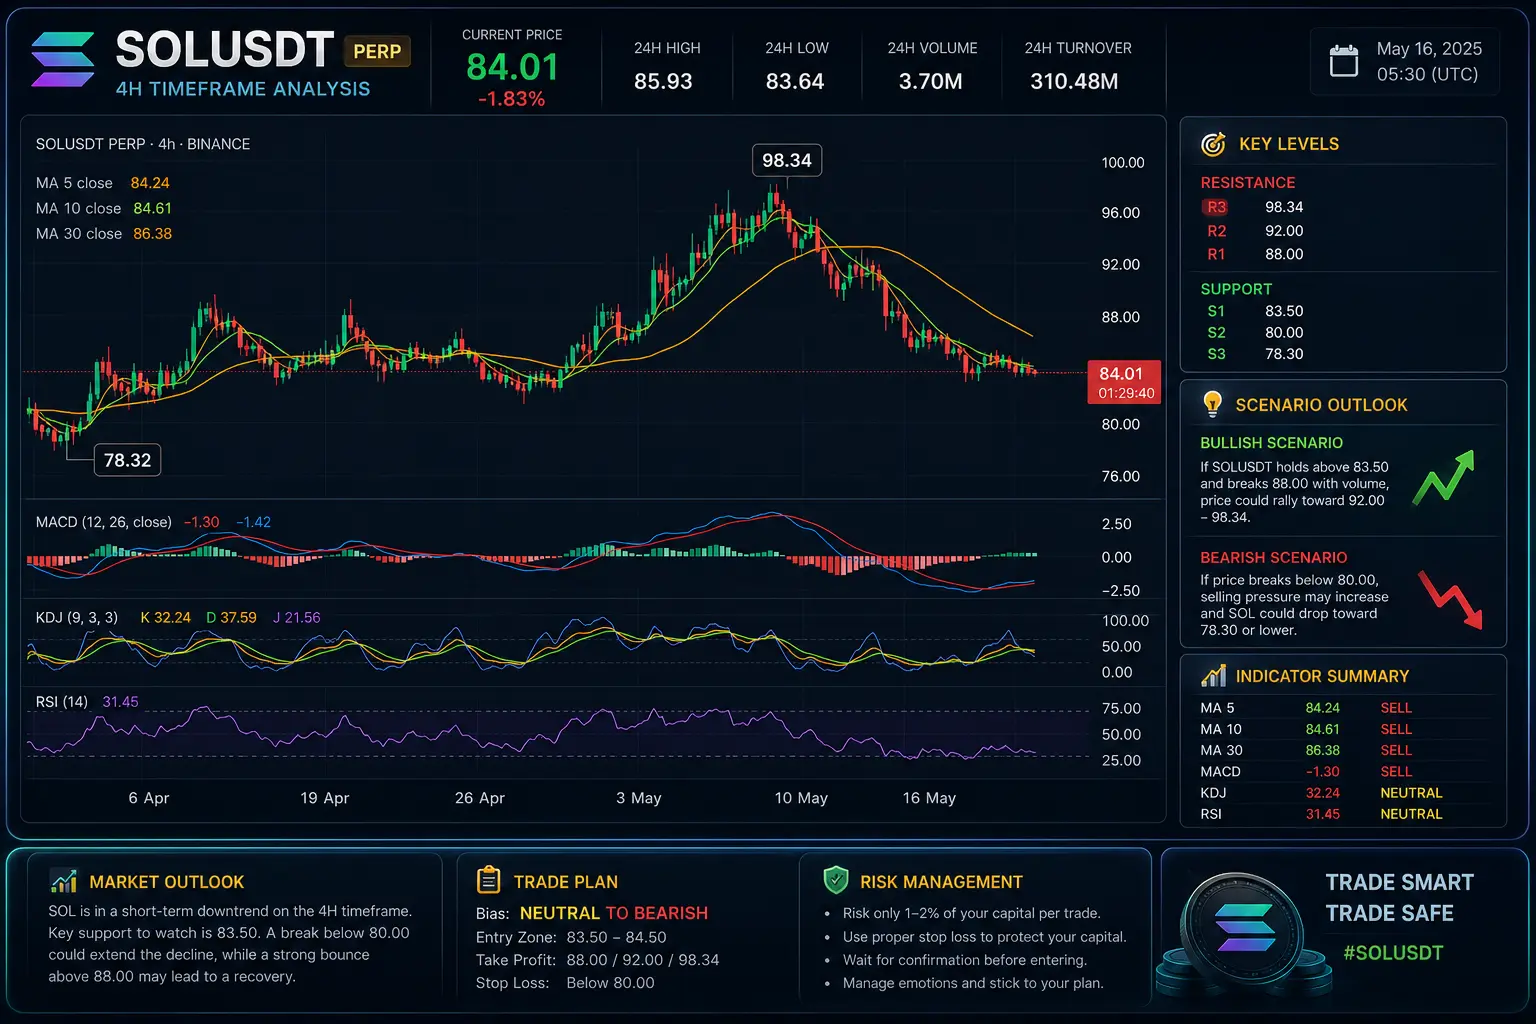
Task: Click the chart title SOLUSDT PERP · 4h · BINANCE
Action: coord(143,144)
